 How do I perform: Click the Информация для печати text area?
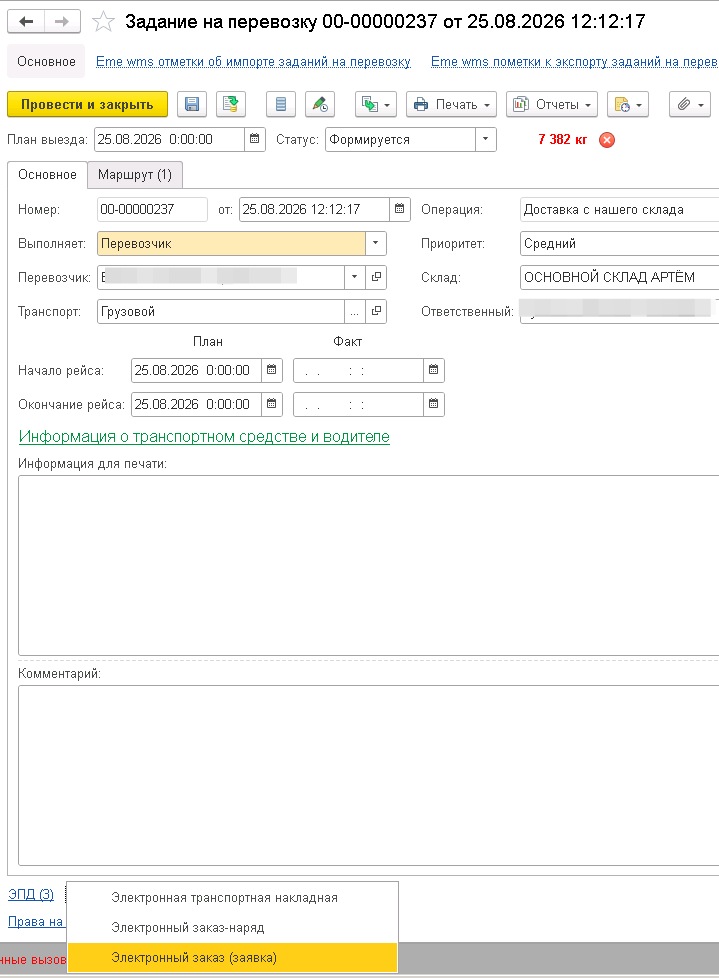point(369,565)
